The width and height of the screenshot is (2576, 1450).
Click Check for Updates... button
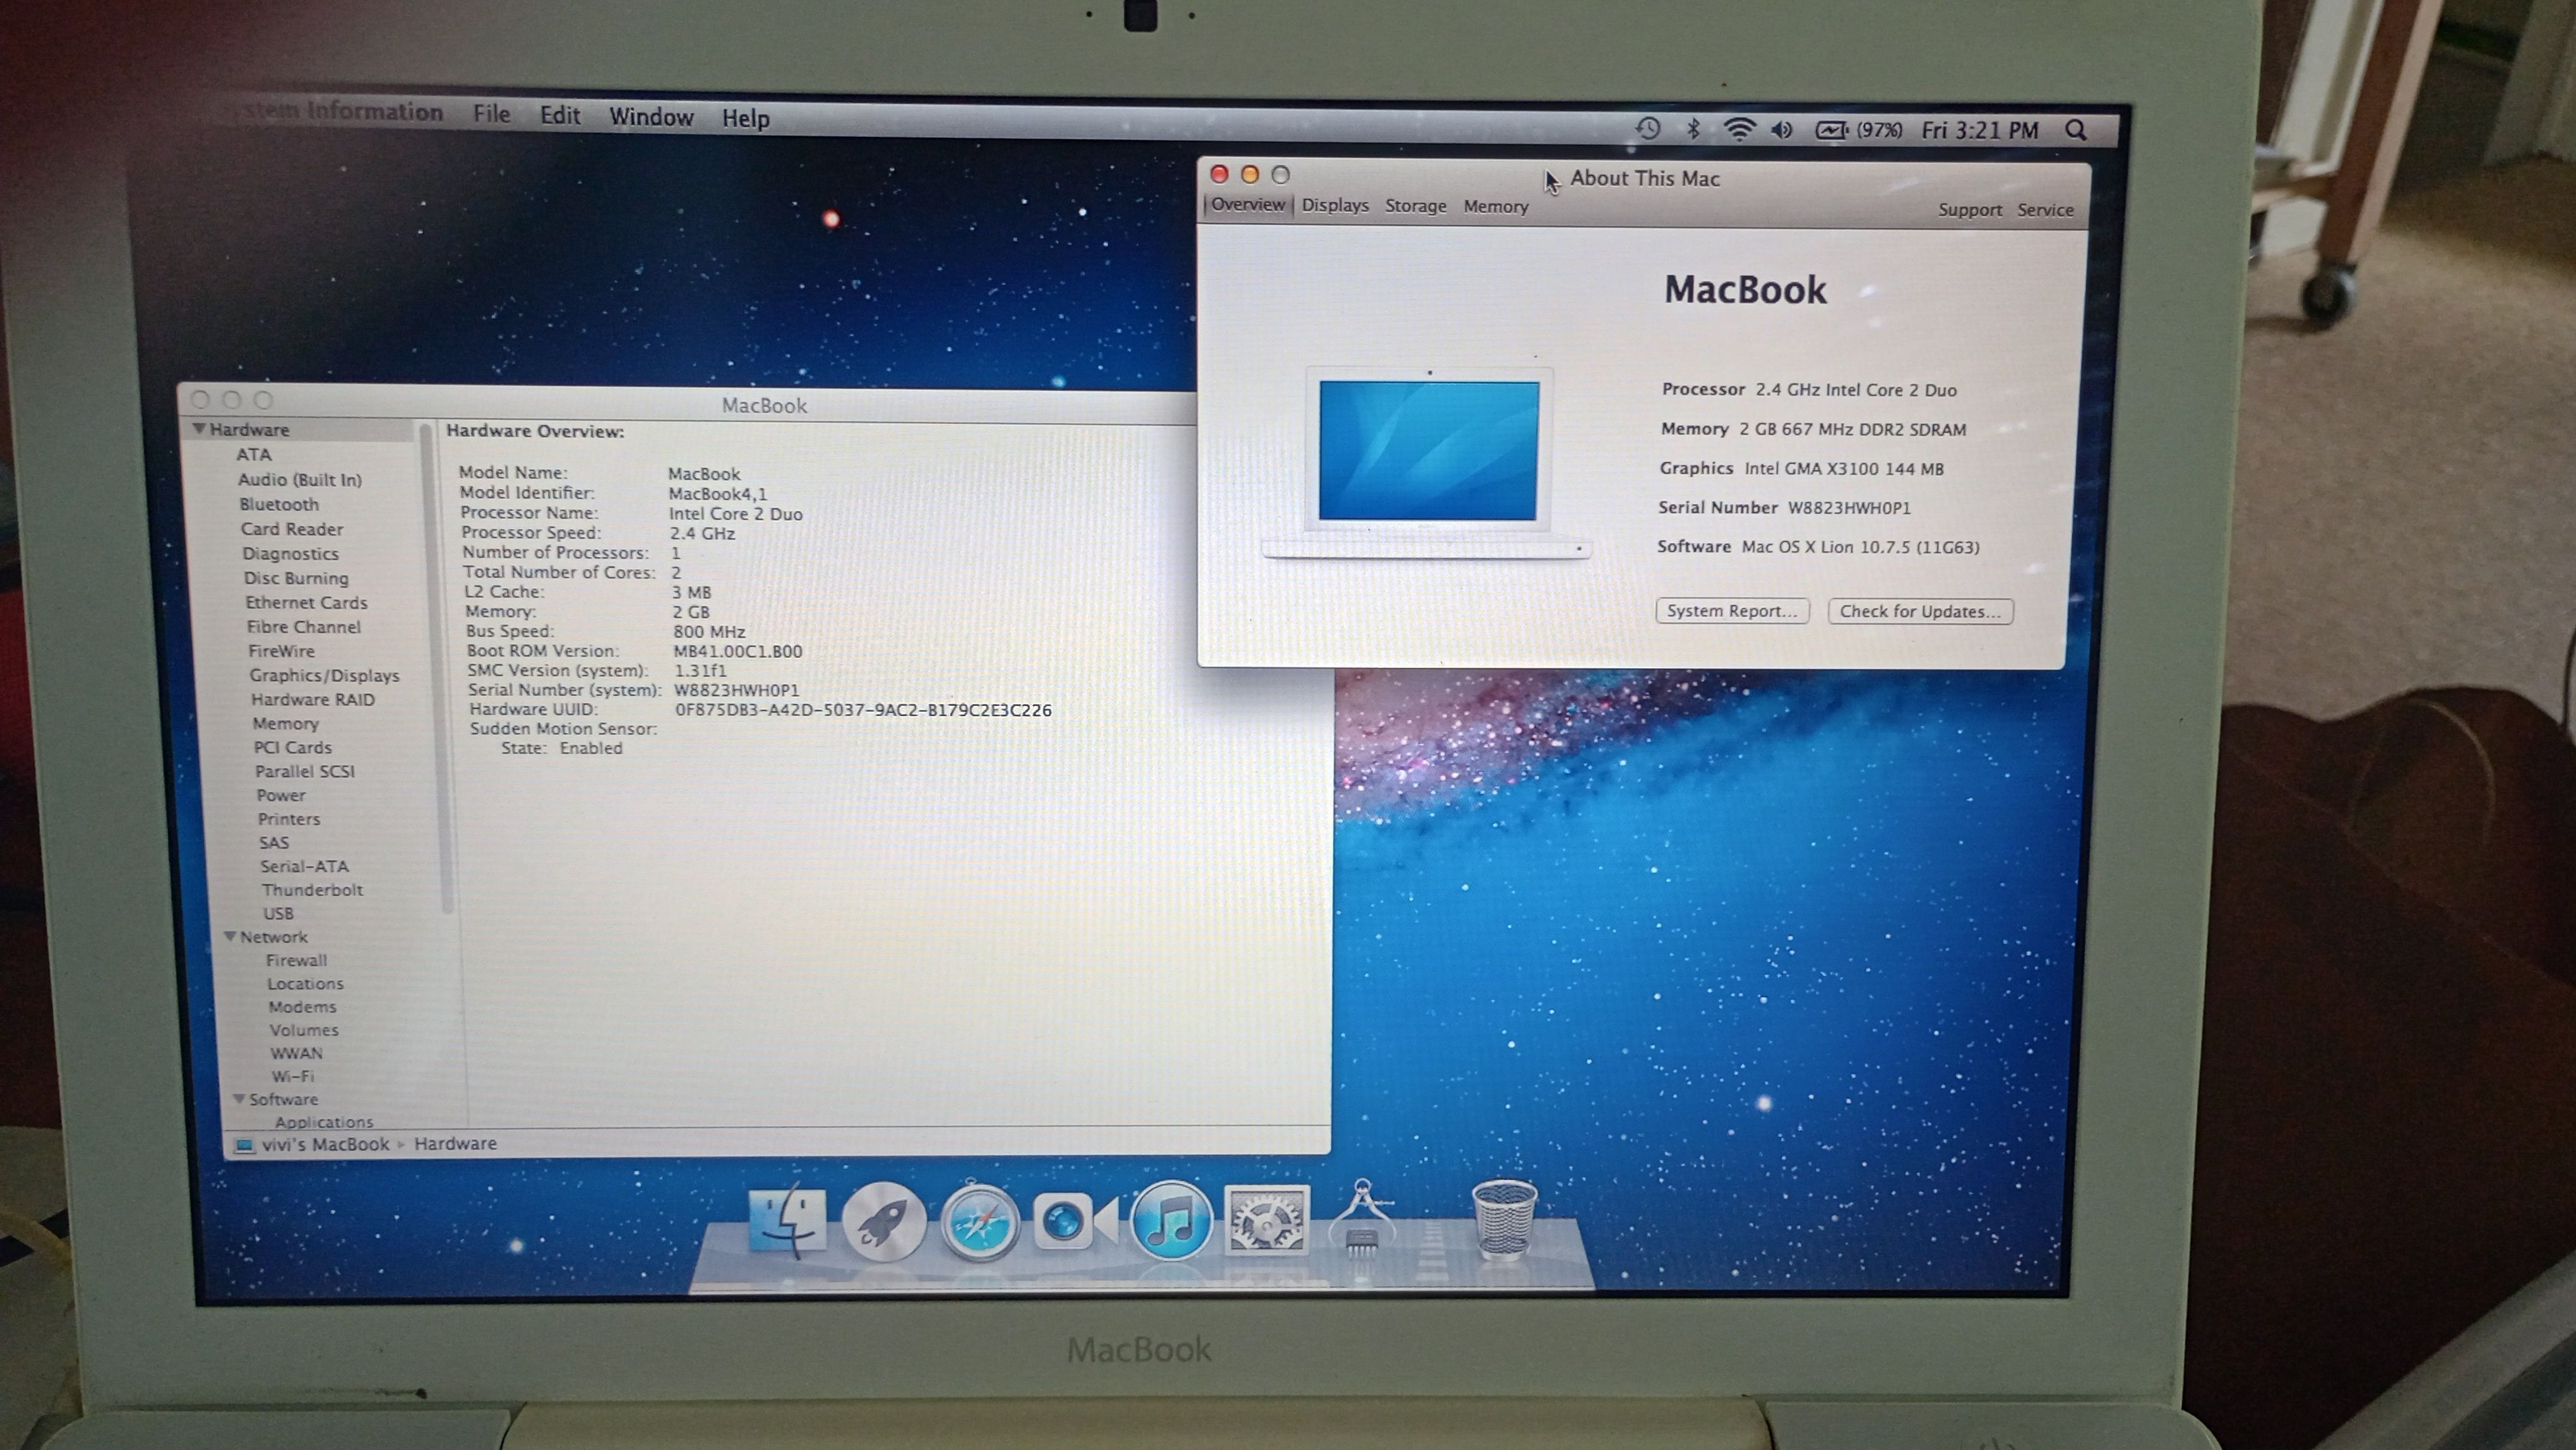click(x=1920, y=611)
